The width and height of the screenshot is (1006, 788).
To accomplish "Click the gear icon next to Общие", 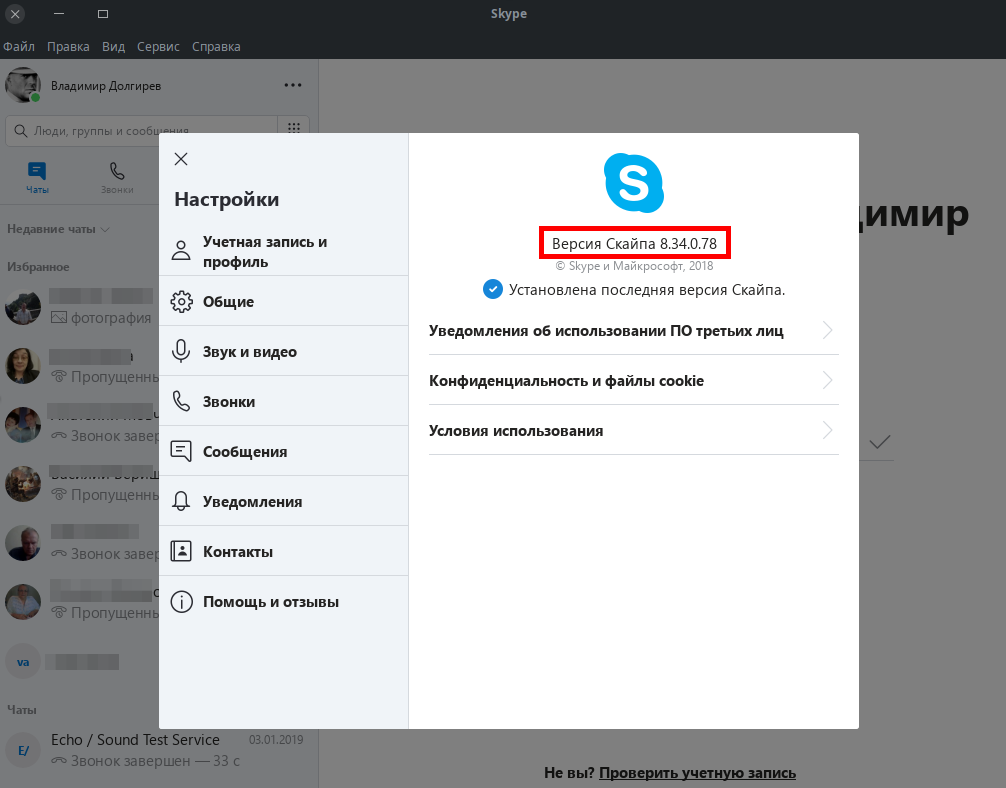I will point(182,301).
